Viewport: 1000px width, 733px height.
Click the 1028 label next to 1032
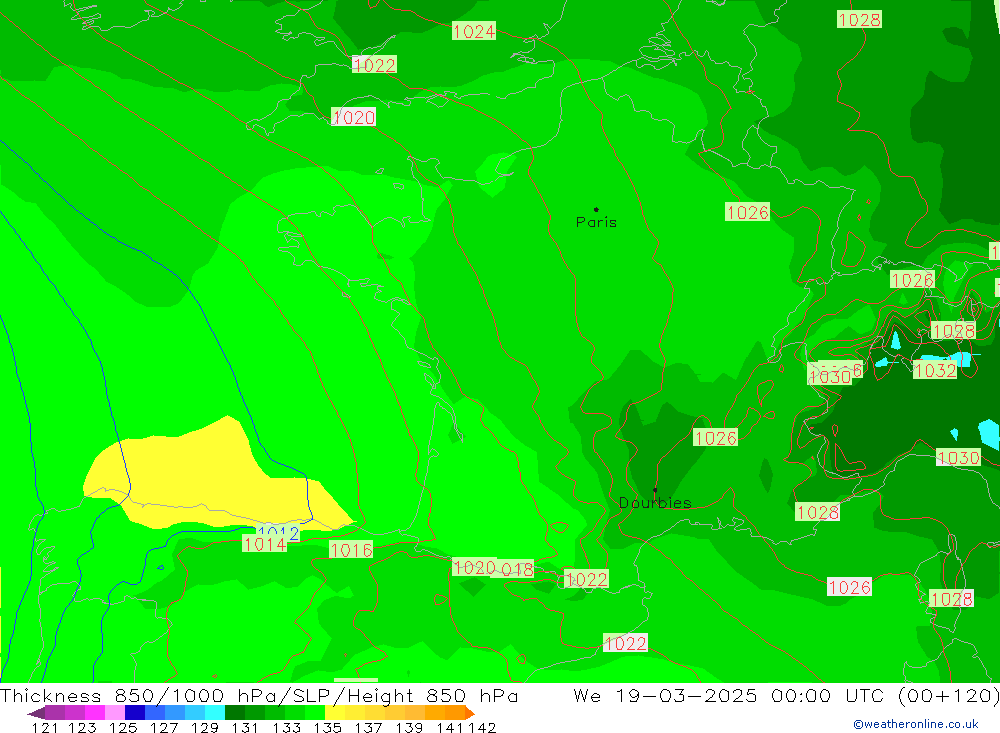(x=953, y=330)
